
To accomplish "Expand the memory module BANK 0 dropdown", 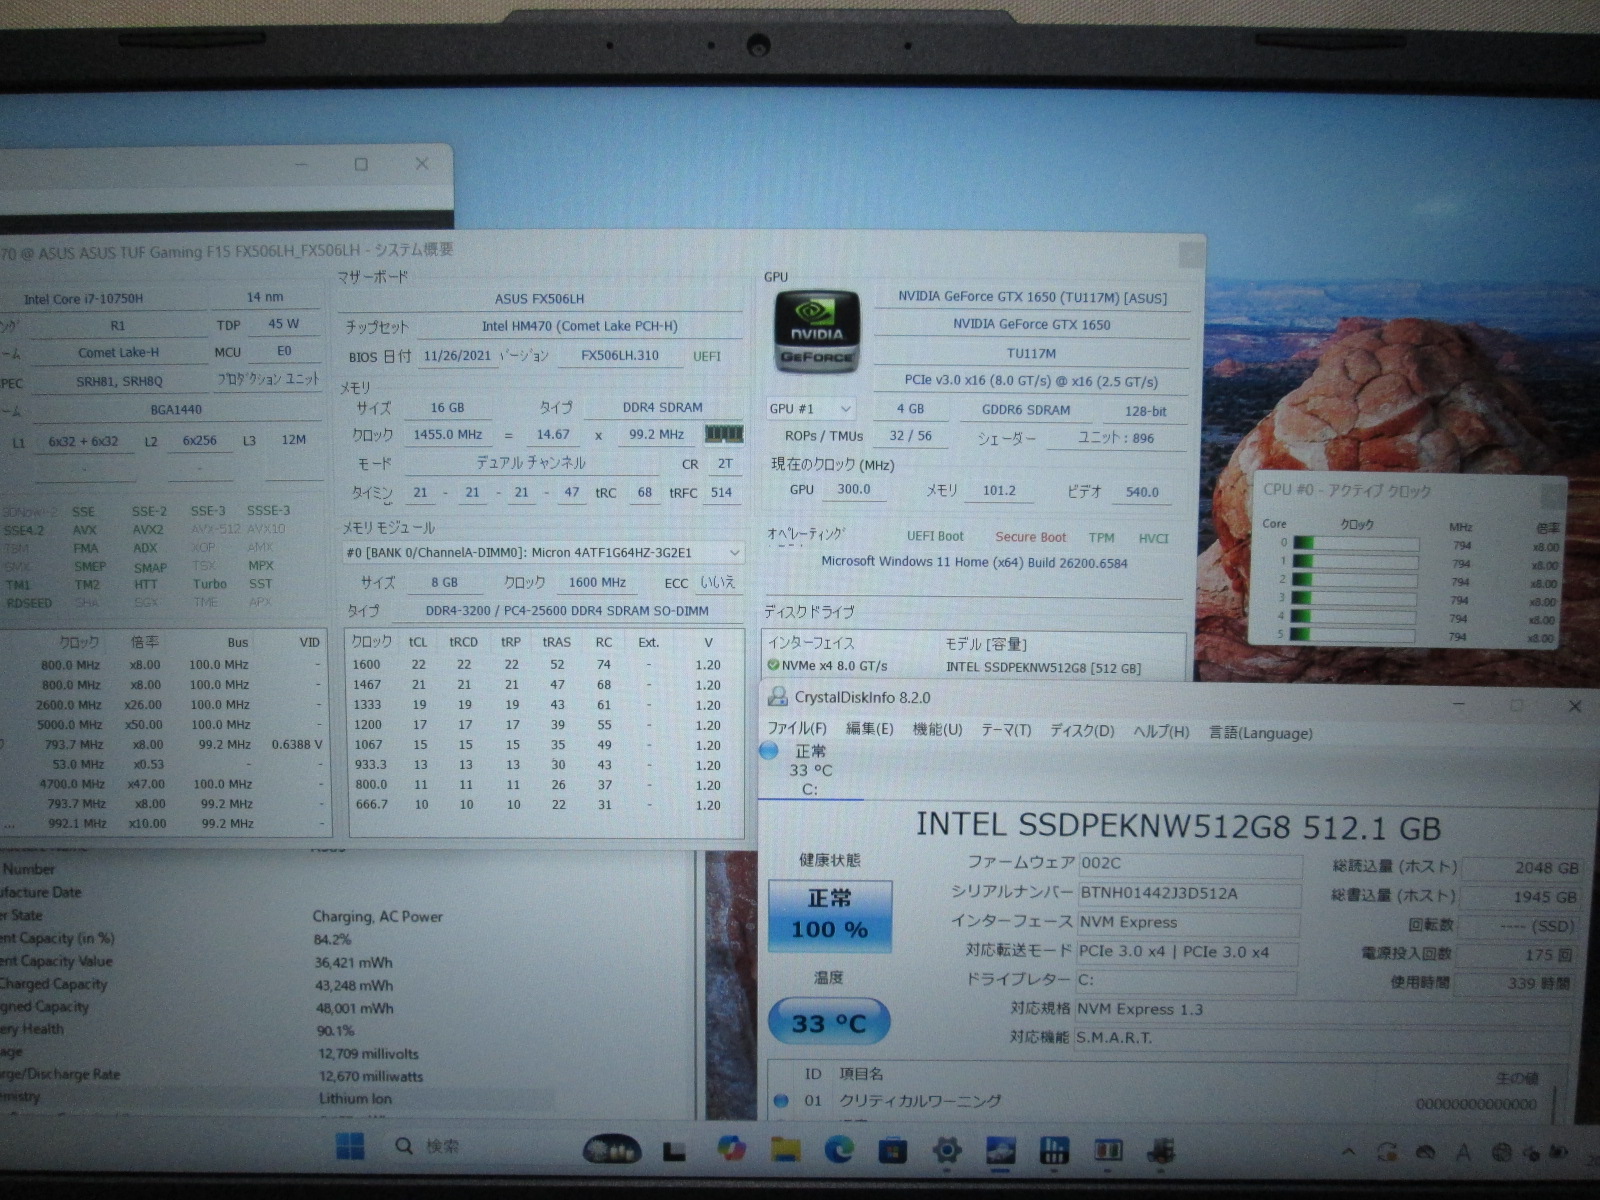I will [x=735, y=552].
